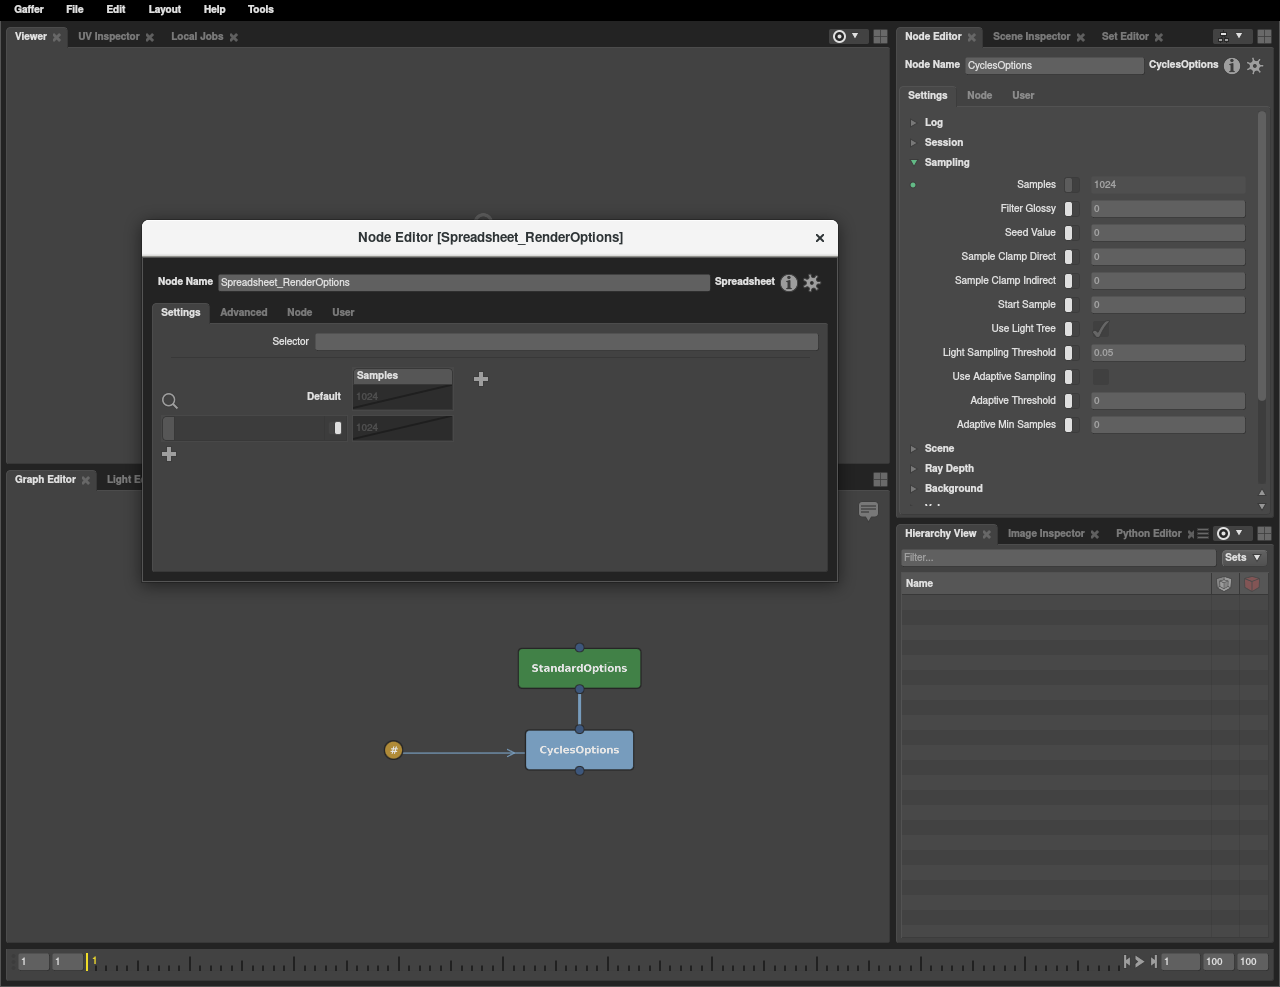Expand the Session section
This screenshot has height=987, width=1280.
click(913, 143)
